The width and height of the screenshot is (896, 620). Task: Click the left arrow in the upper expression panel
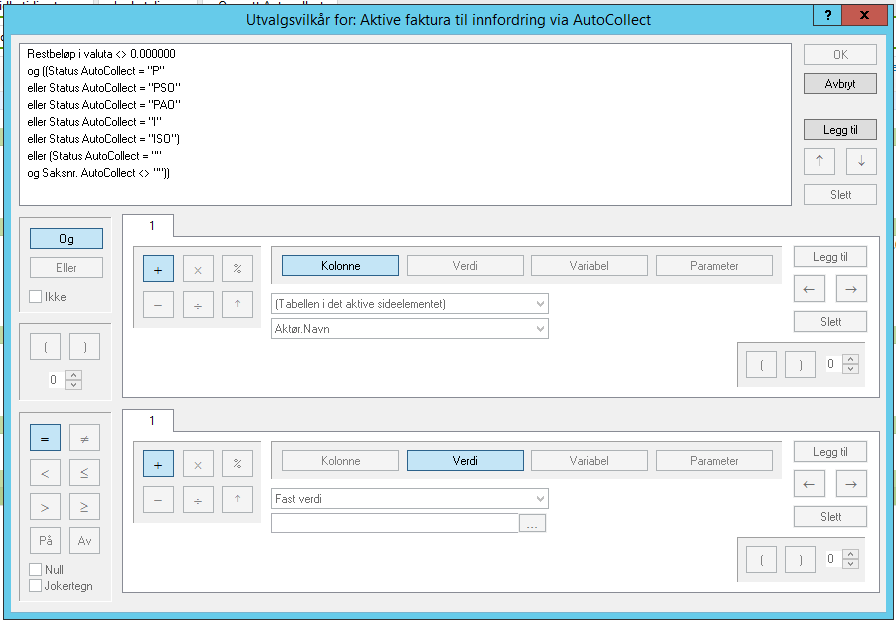pyautogui.click(x=809, y=289)
